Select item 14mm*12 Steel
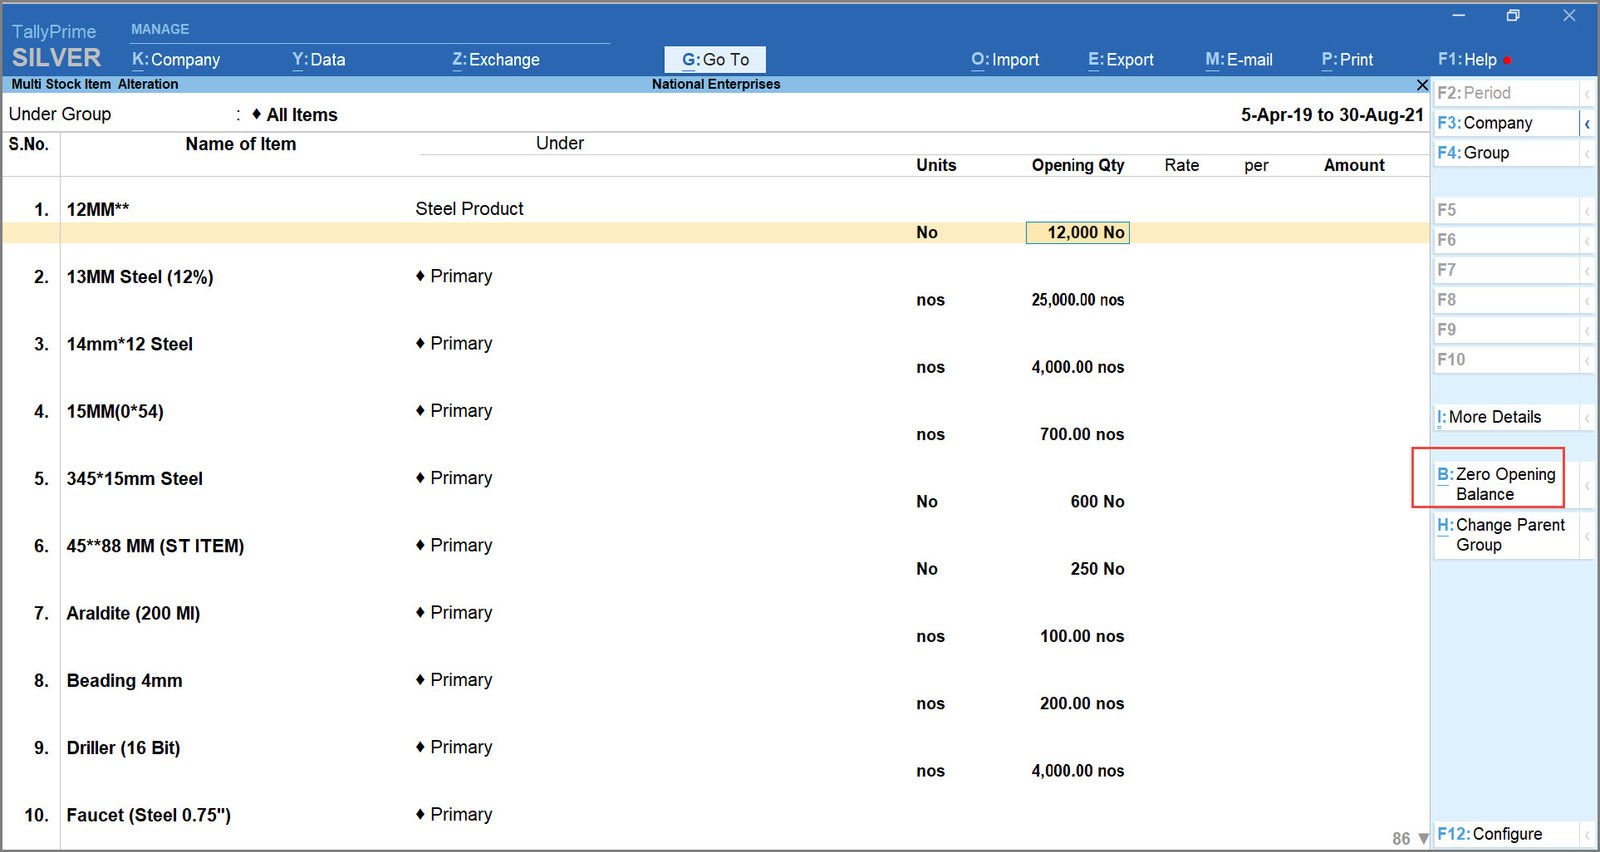1600x852 pixels. [130, 344]
